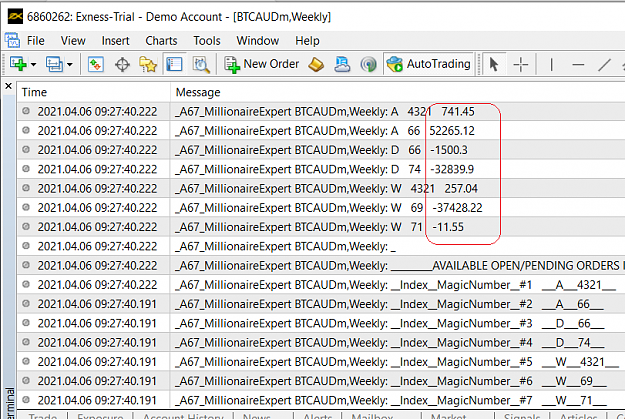Click the New Order button

(261, 64)
